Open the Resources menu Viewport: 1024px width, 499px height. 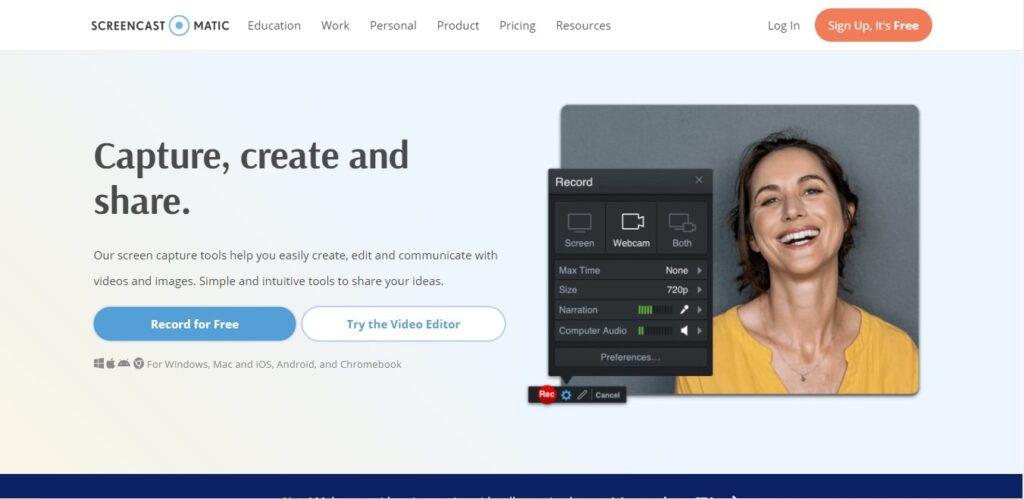[583, 25]
